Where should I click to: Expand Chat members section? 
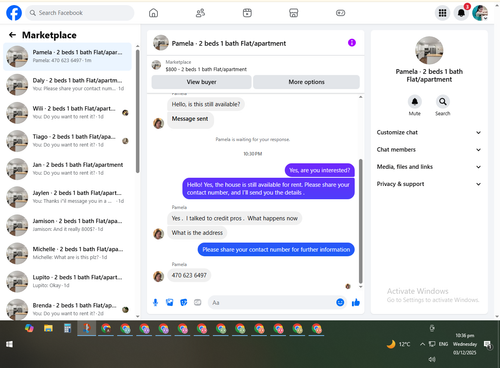tap(429, 150)
